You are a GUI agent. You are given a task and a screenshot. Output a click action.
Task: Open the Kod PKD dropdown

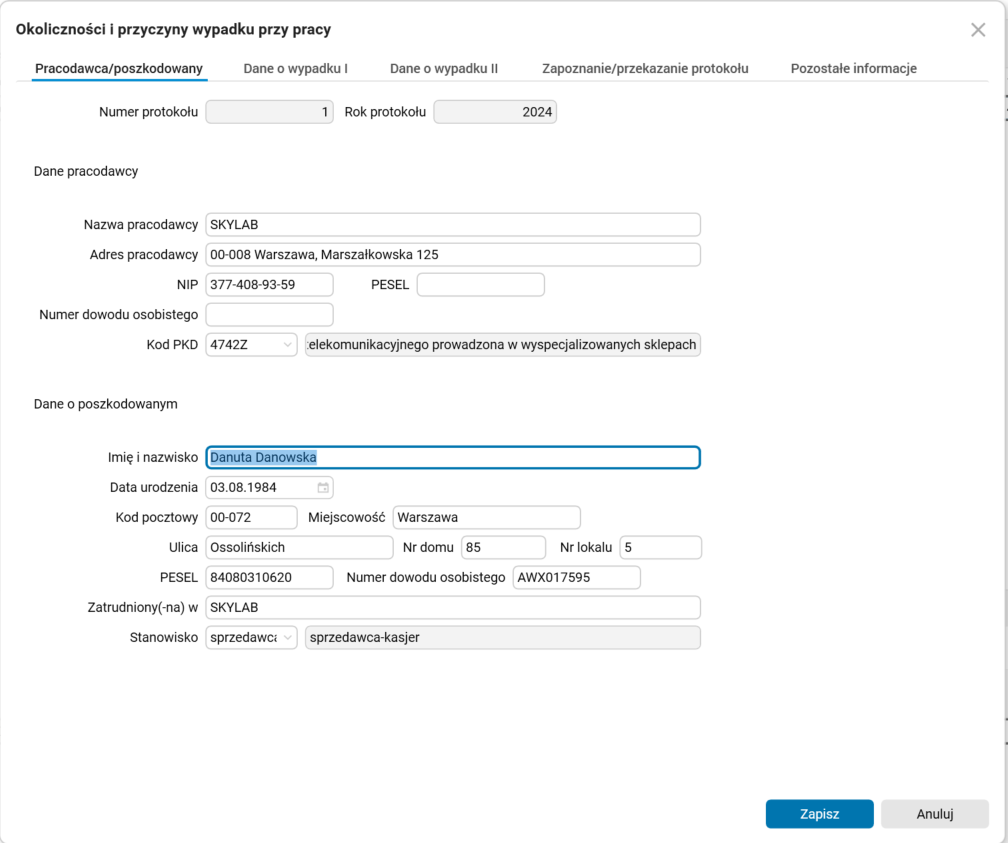(287, 344)
